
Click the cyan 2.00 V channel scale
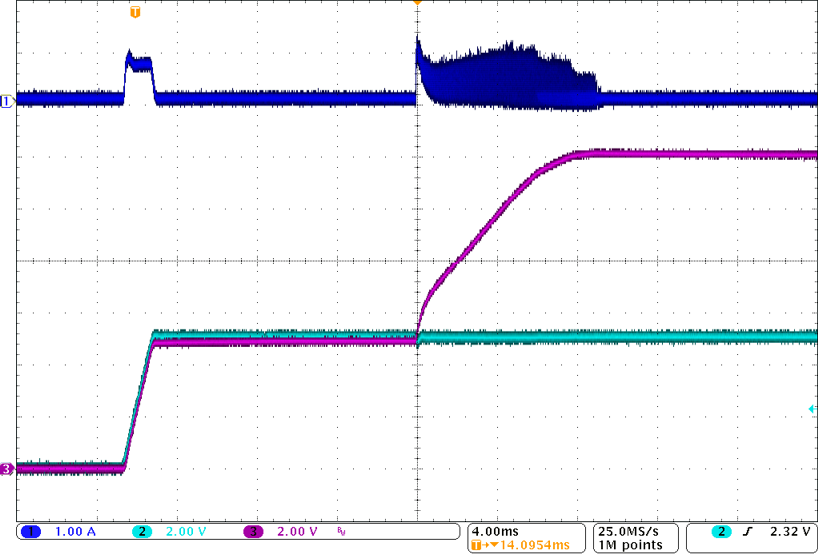click(x=187, y=531)
